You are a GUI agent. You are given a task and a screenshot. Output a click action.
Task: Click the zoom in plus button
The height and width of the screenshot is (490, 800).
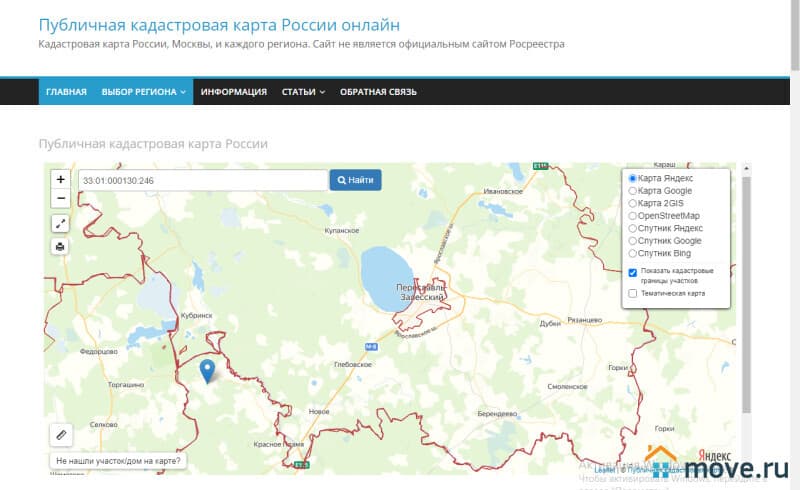pyautogui.click(x=61, y=179)
